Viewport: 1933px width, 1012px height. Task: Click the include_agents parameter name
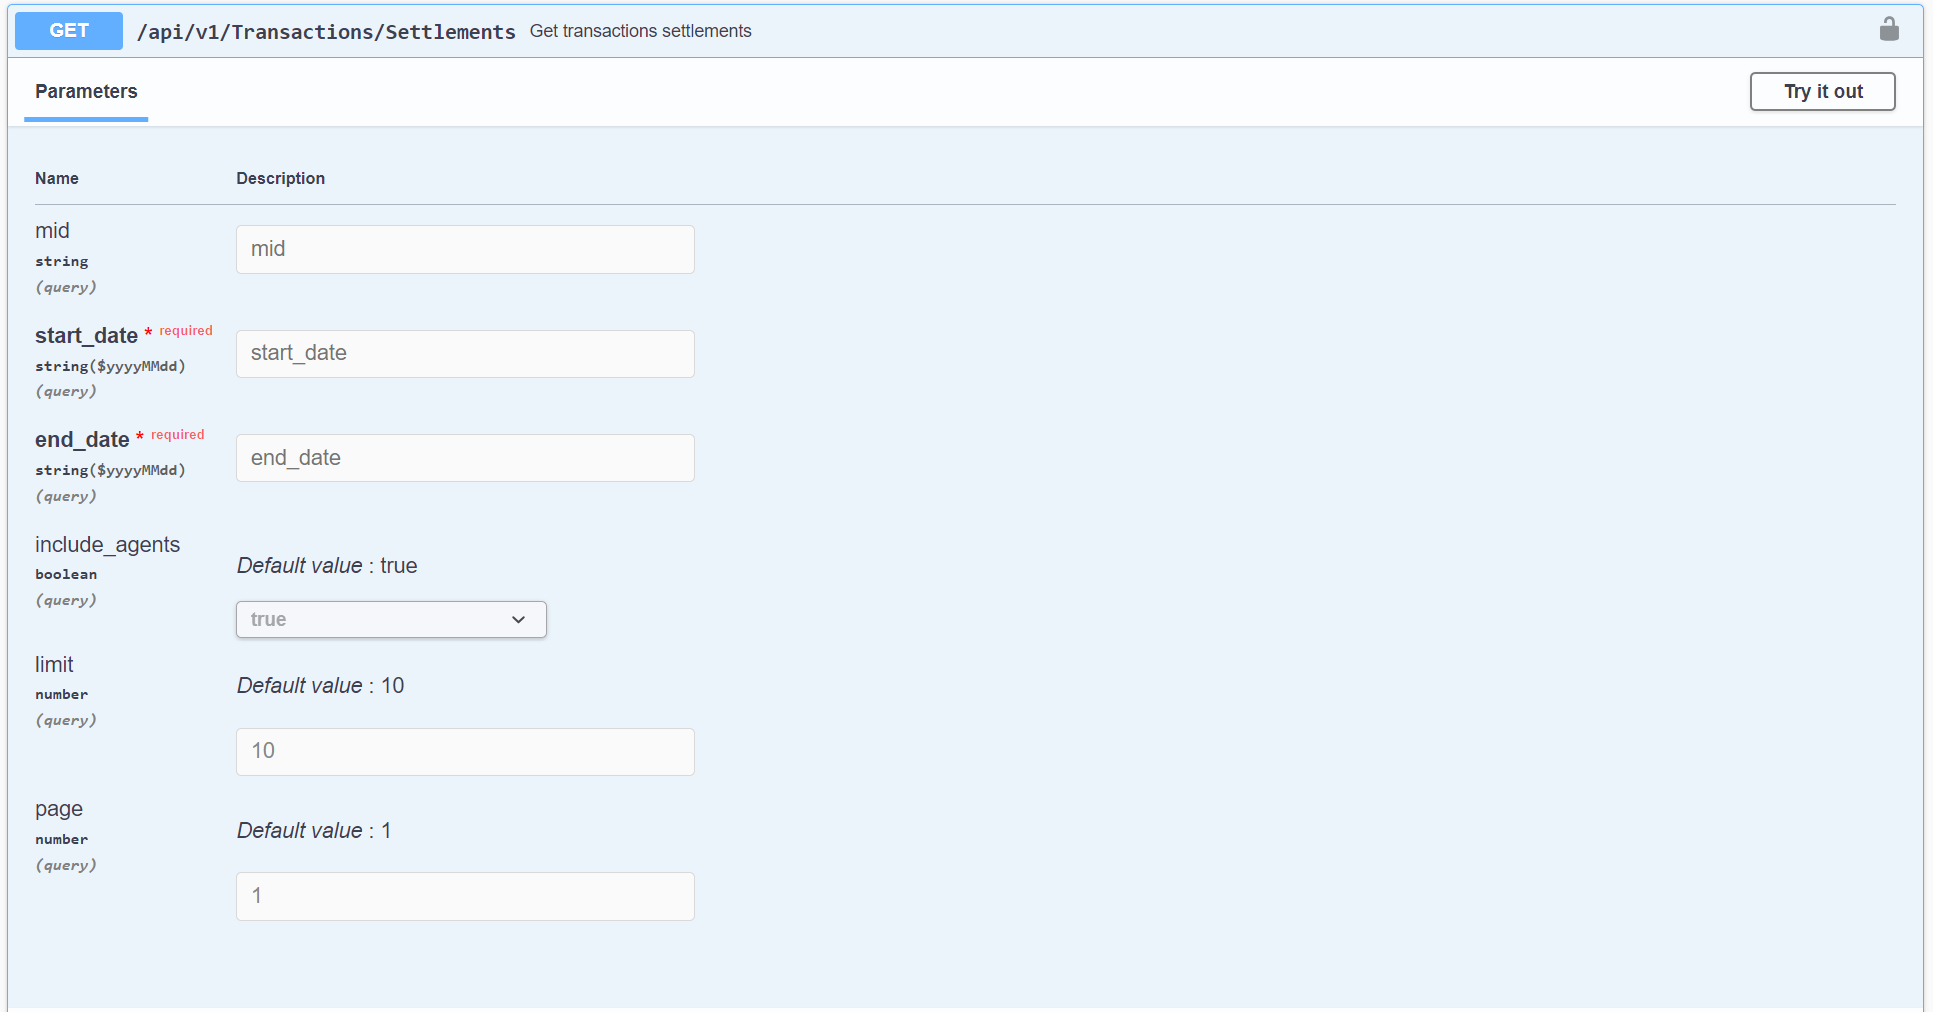107,545
